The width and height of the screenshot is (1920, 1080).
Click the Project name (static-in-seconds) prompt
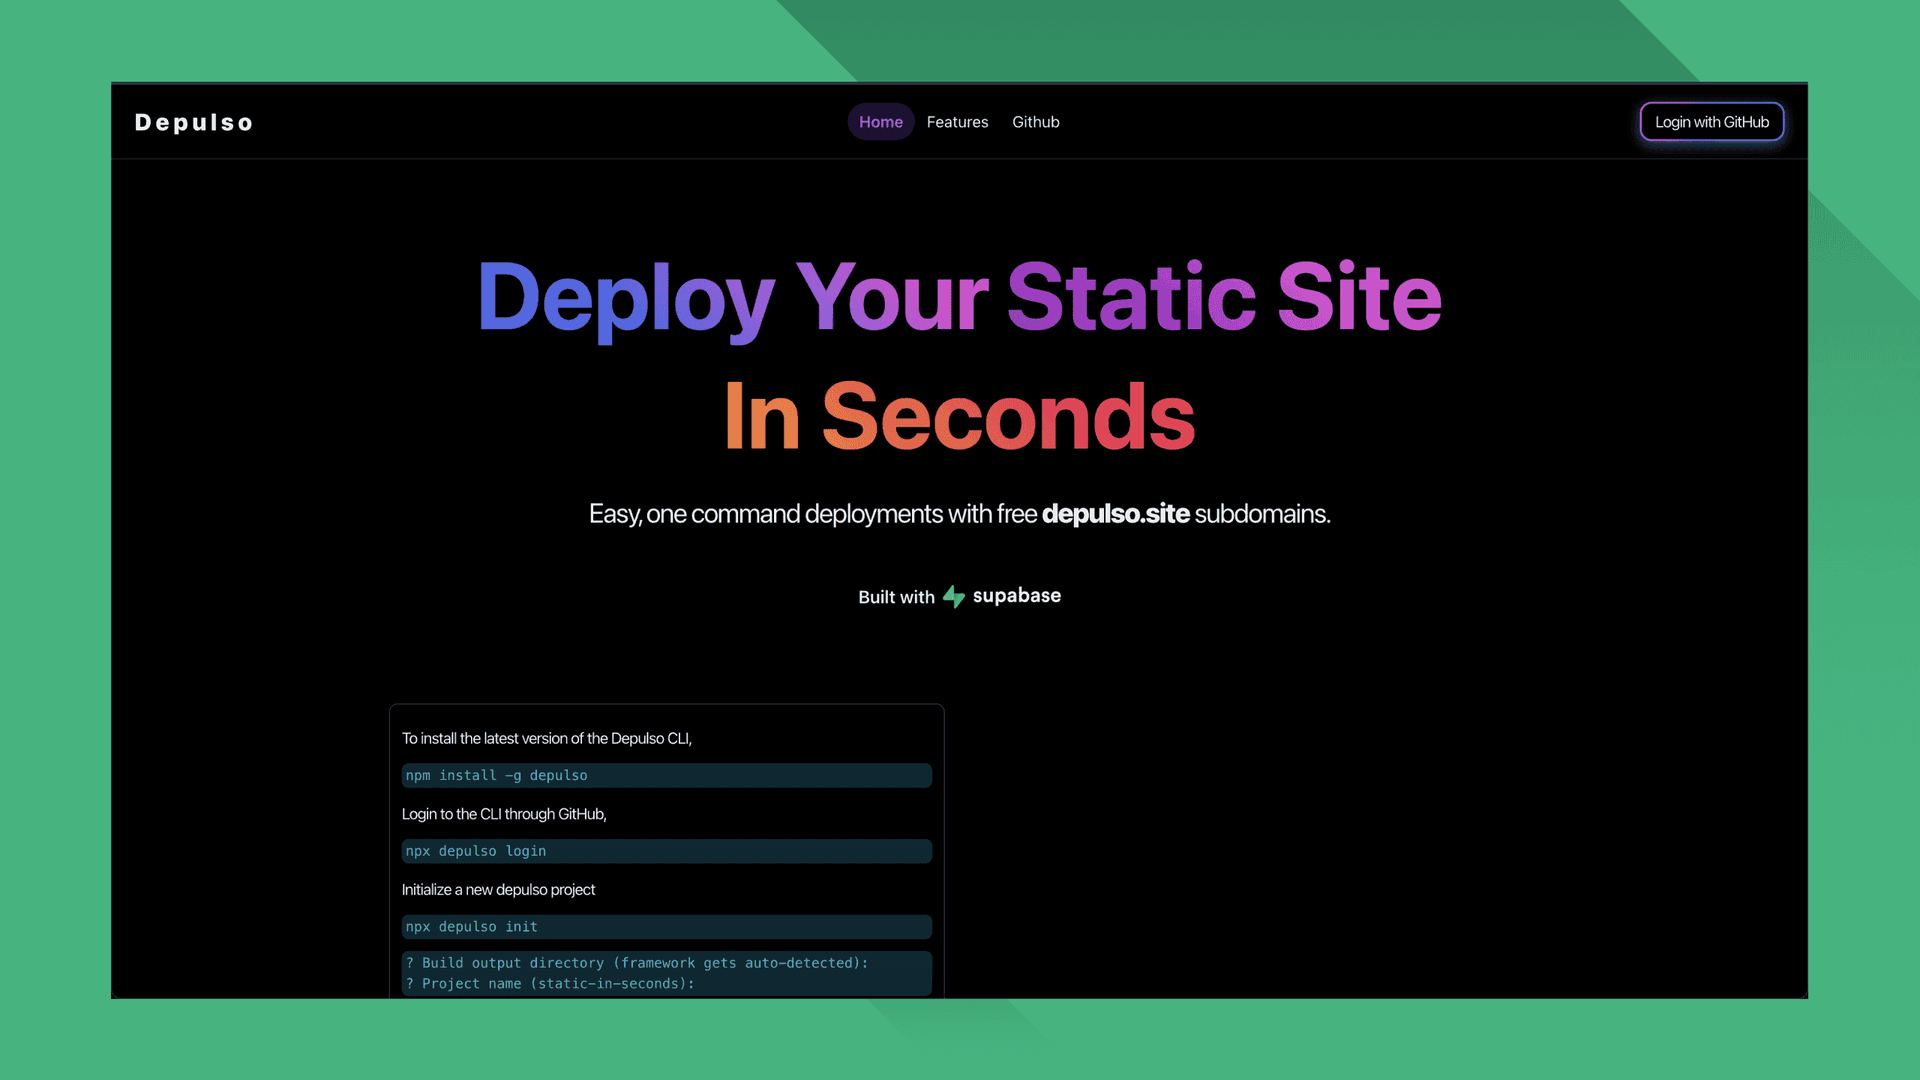[x=550, y=983]
